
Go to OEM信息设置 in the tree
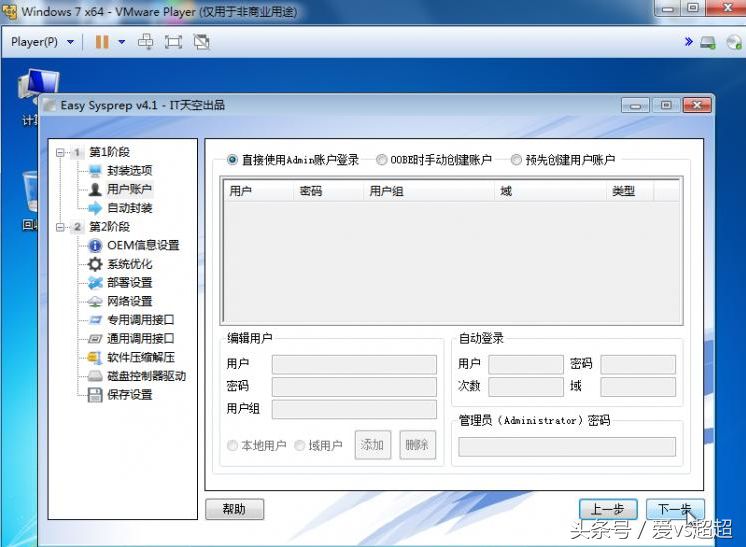tap(143, 245)
